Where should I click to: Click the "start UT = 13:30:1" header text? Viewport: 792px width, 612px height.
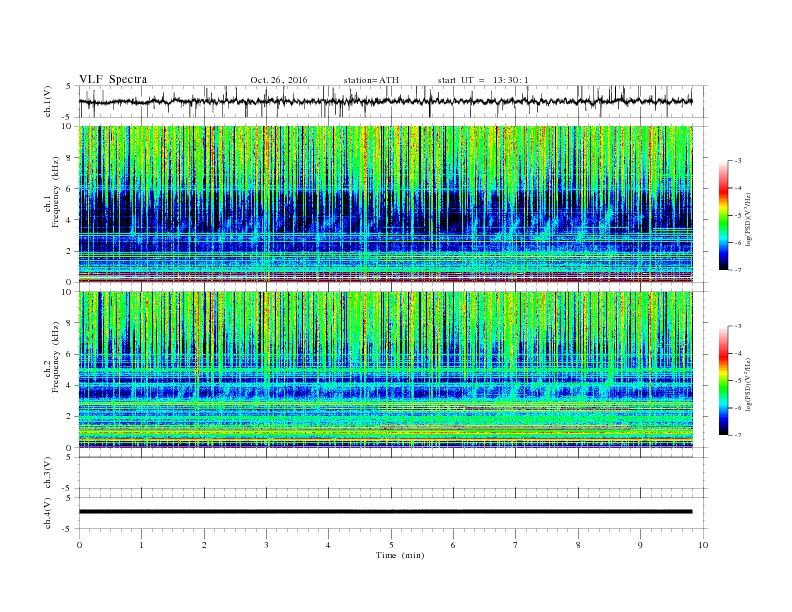coord(483,80)
